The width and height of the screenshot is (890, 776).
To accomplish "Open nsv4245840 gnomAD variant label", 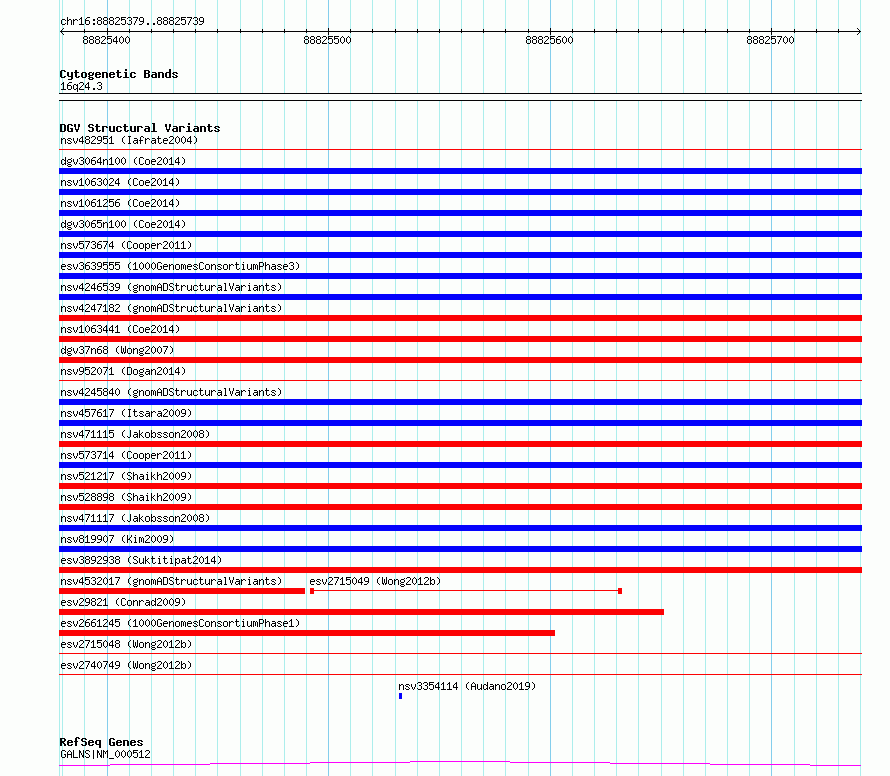I will [171, 392].
